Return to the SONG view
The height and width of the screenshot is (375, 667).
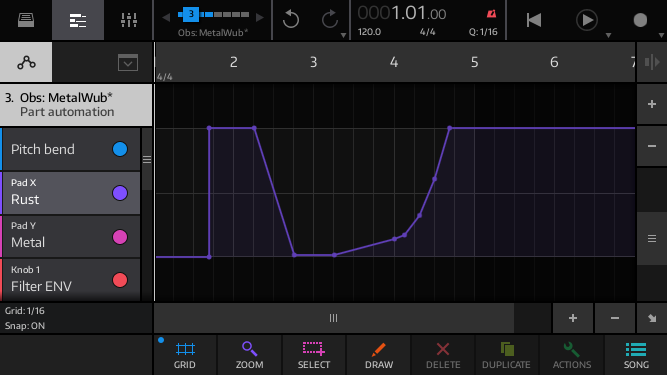[x=636, y=355]
